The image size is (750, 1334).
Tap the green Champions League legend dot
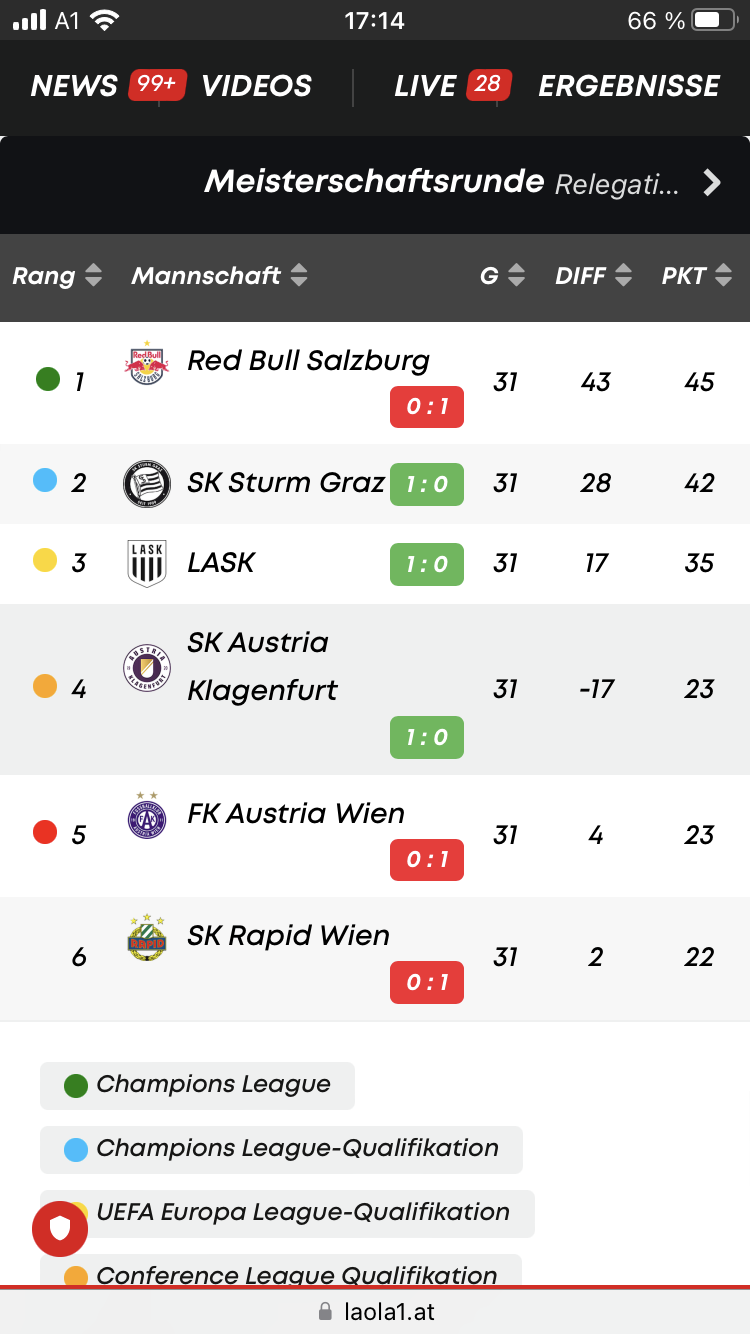click(76, 1086)
